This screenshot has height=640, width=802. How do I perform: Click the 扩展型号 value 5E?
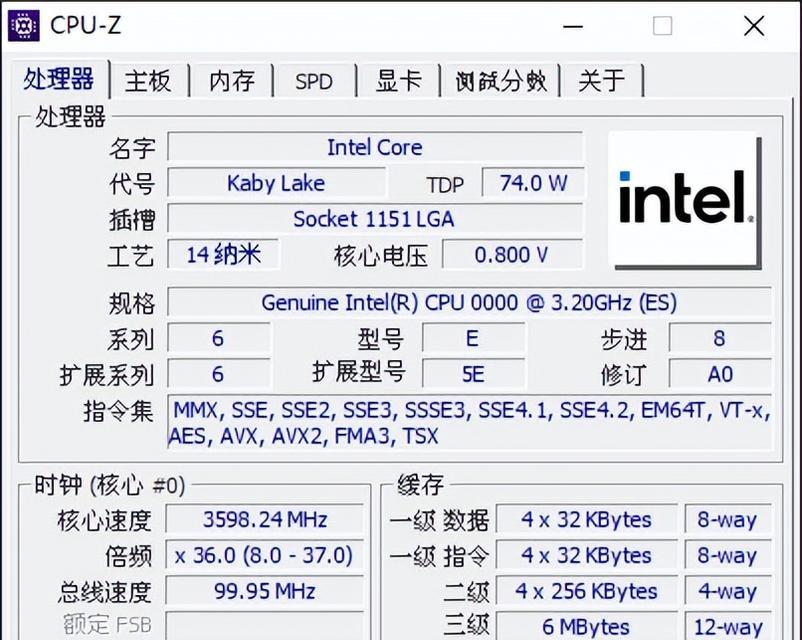tap(473, 374)
